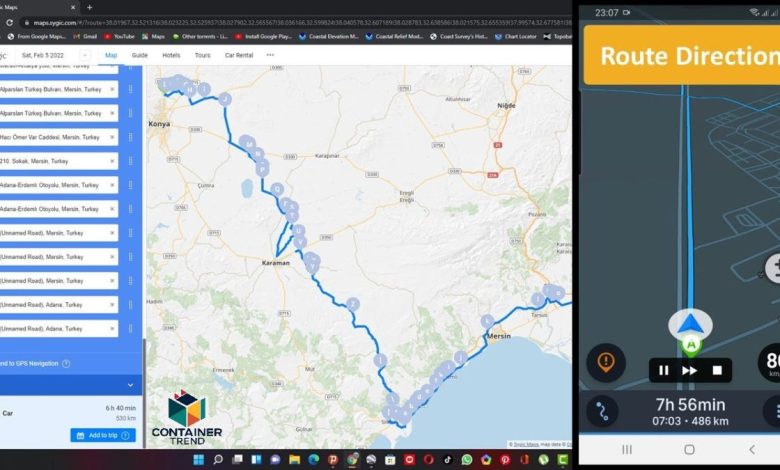Grab the Hacı Ömer Var Caddesi reorder handle

(130, 137)
